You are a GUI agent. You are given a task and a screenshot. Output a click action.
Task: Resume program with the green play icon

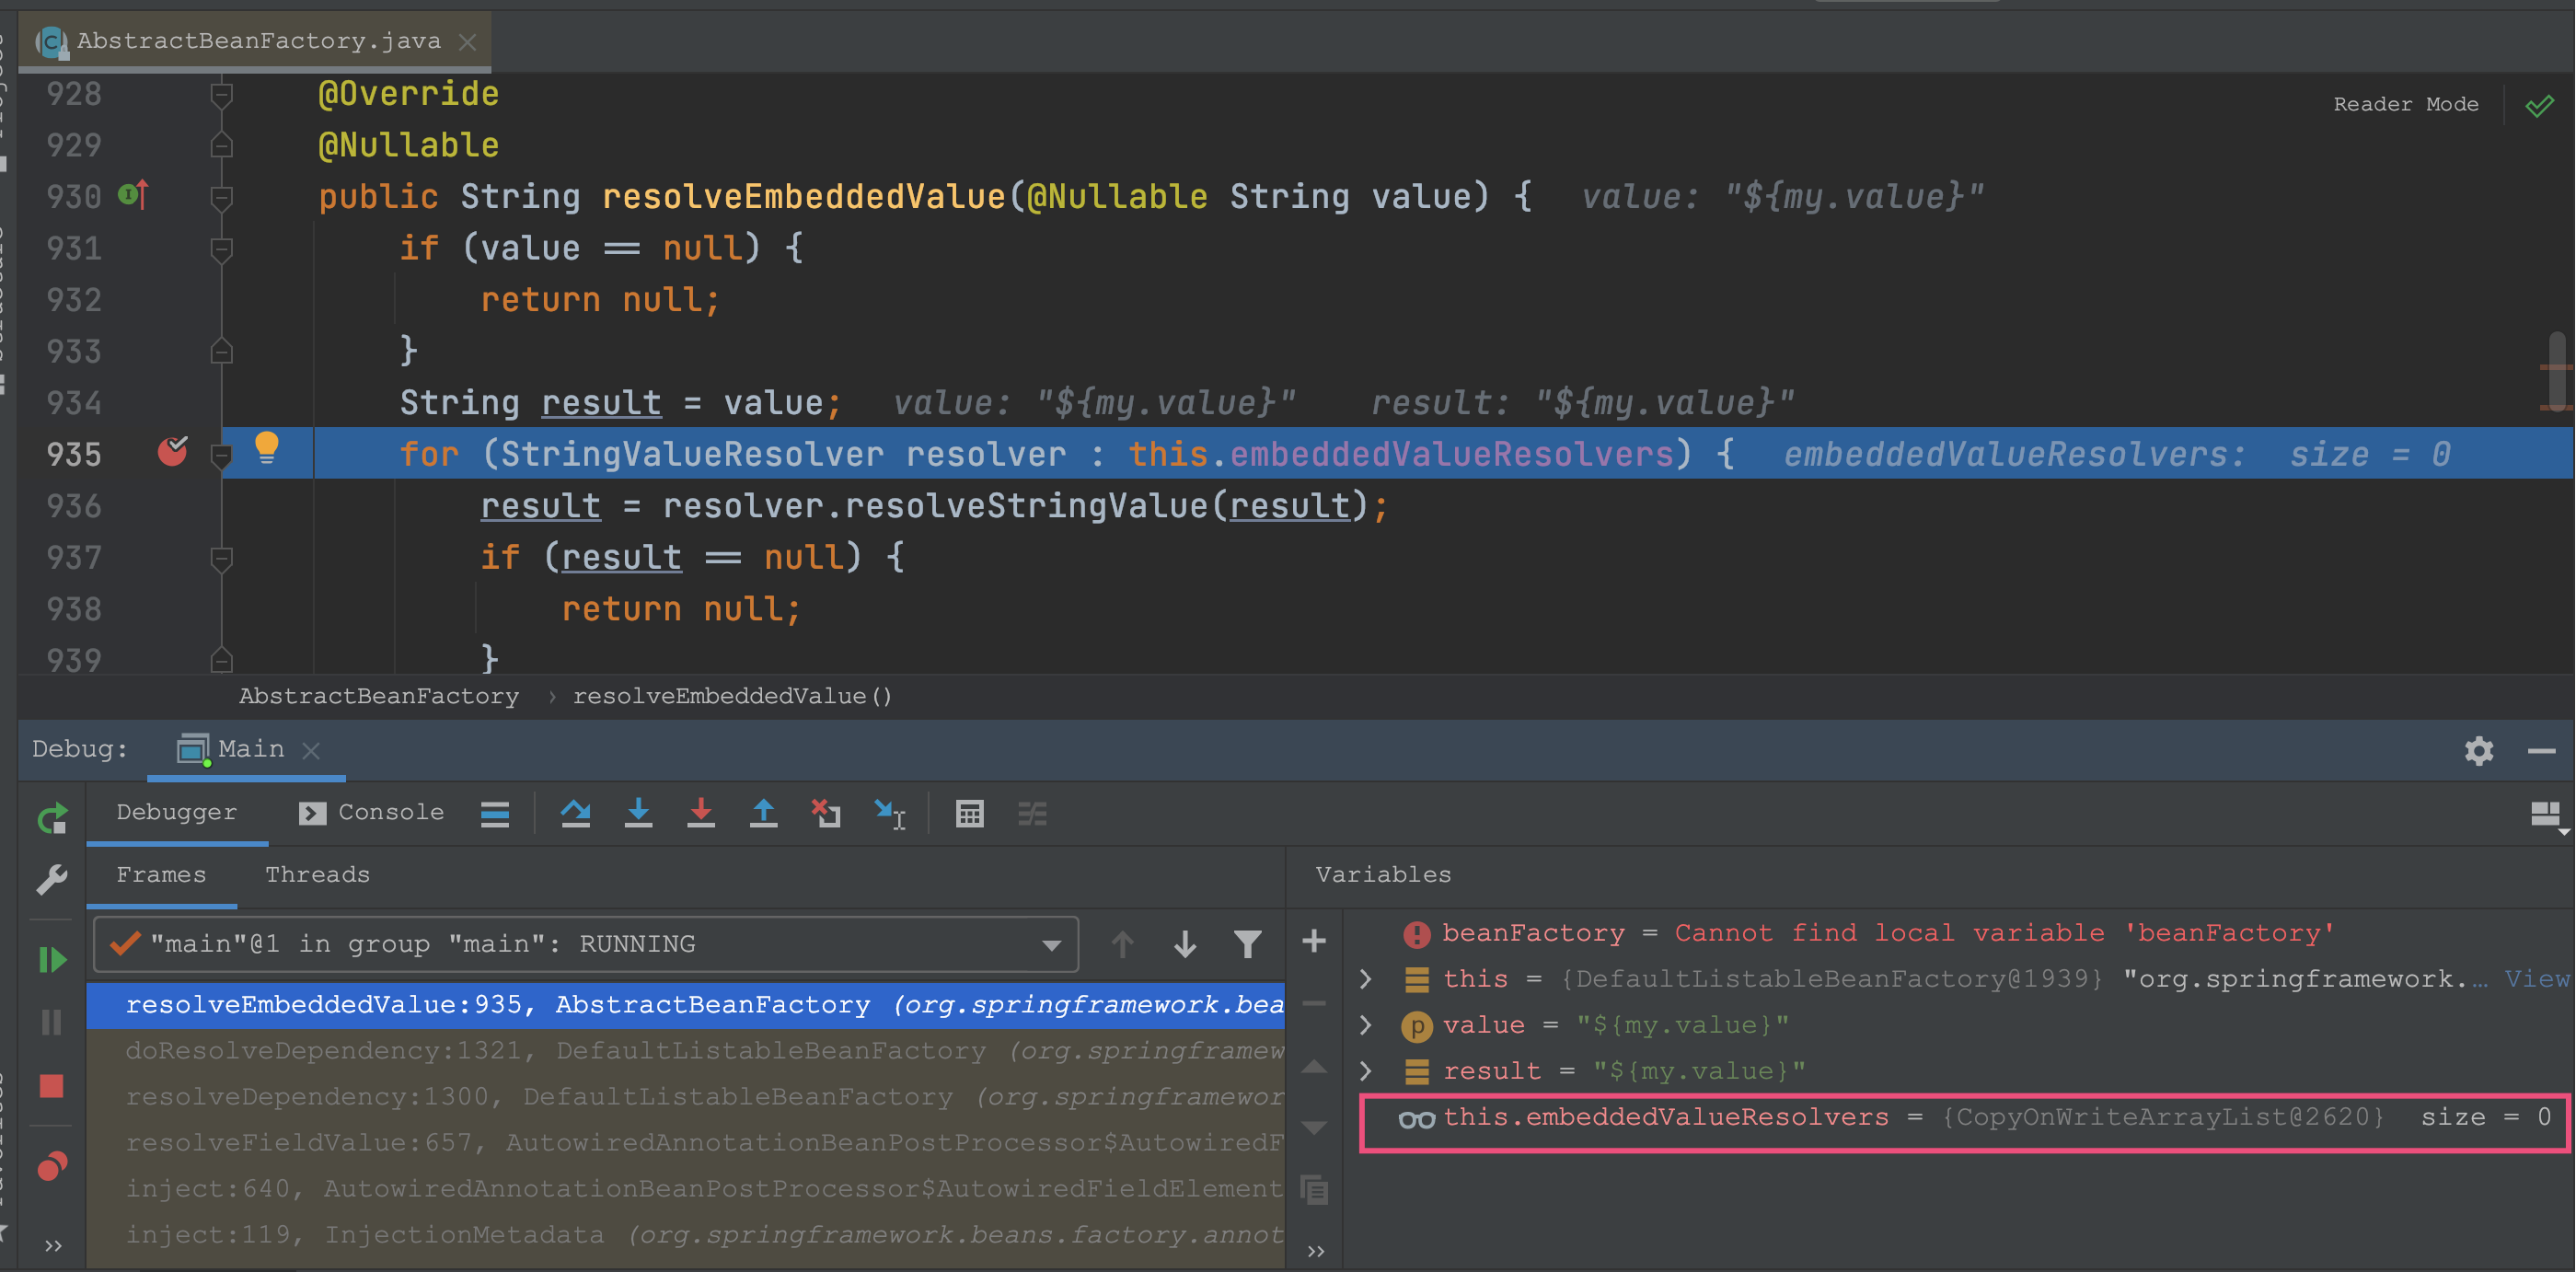point(52,959)
